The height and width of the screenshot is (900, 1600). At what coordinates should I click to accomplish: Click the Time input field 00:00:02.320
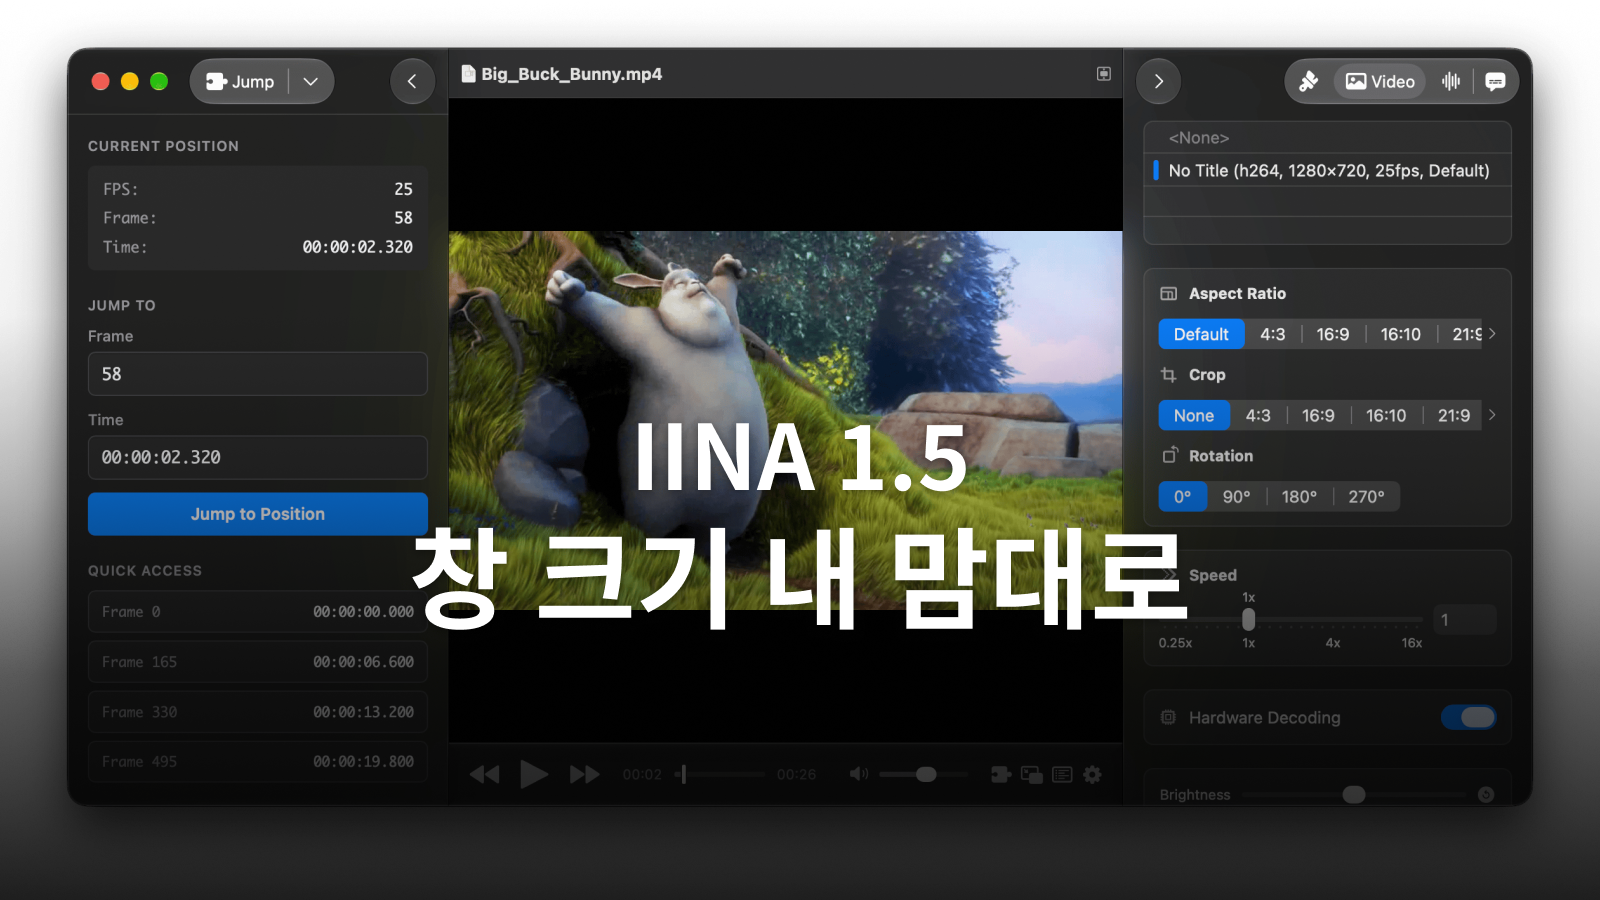[258, 457]
